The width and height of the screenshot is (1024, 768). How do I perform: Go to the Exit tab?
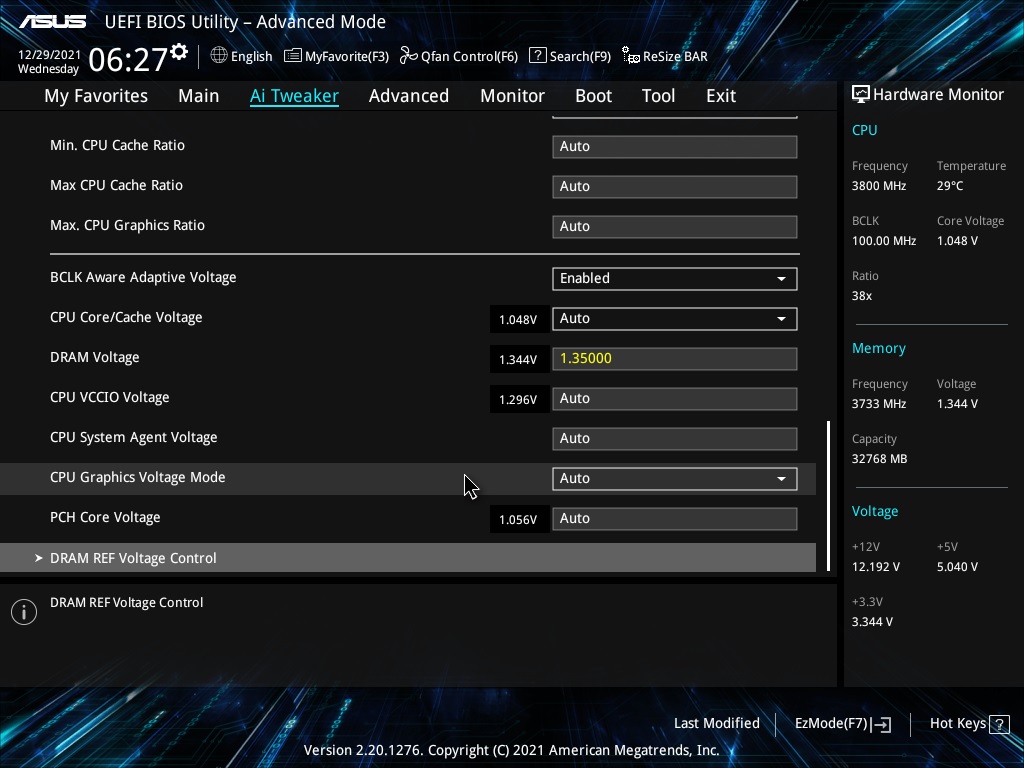pyautogui.click(x=721, y=96)
